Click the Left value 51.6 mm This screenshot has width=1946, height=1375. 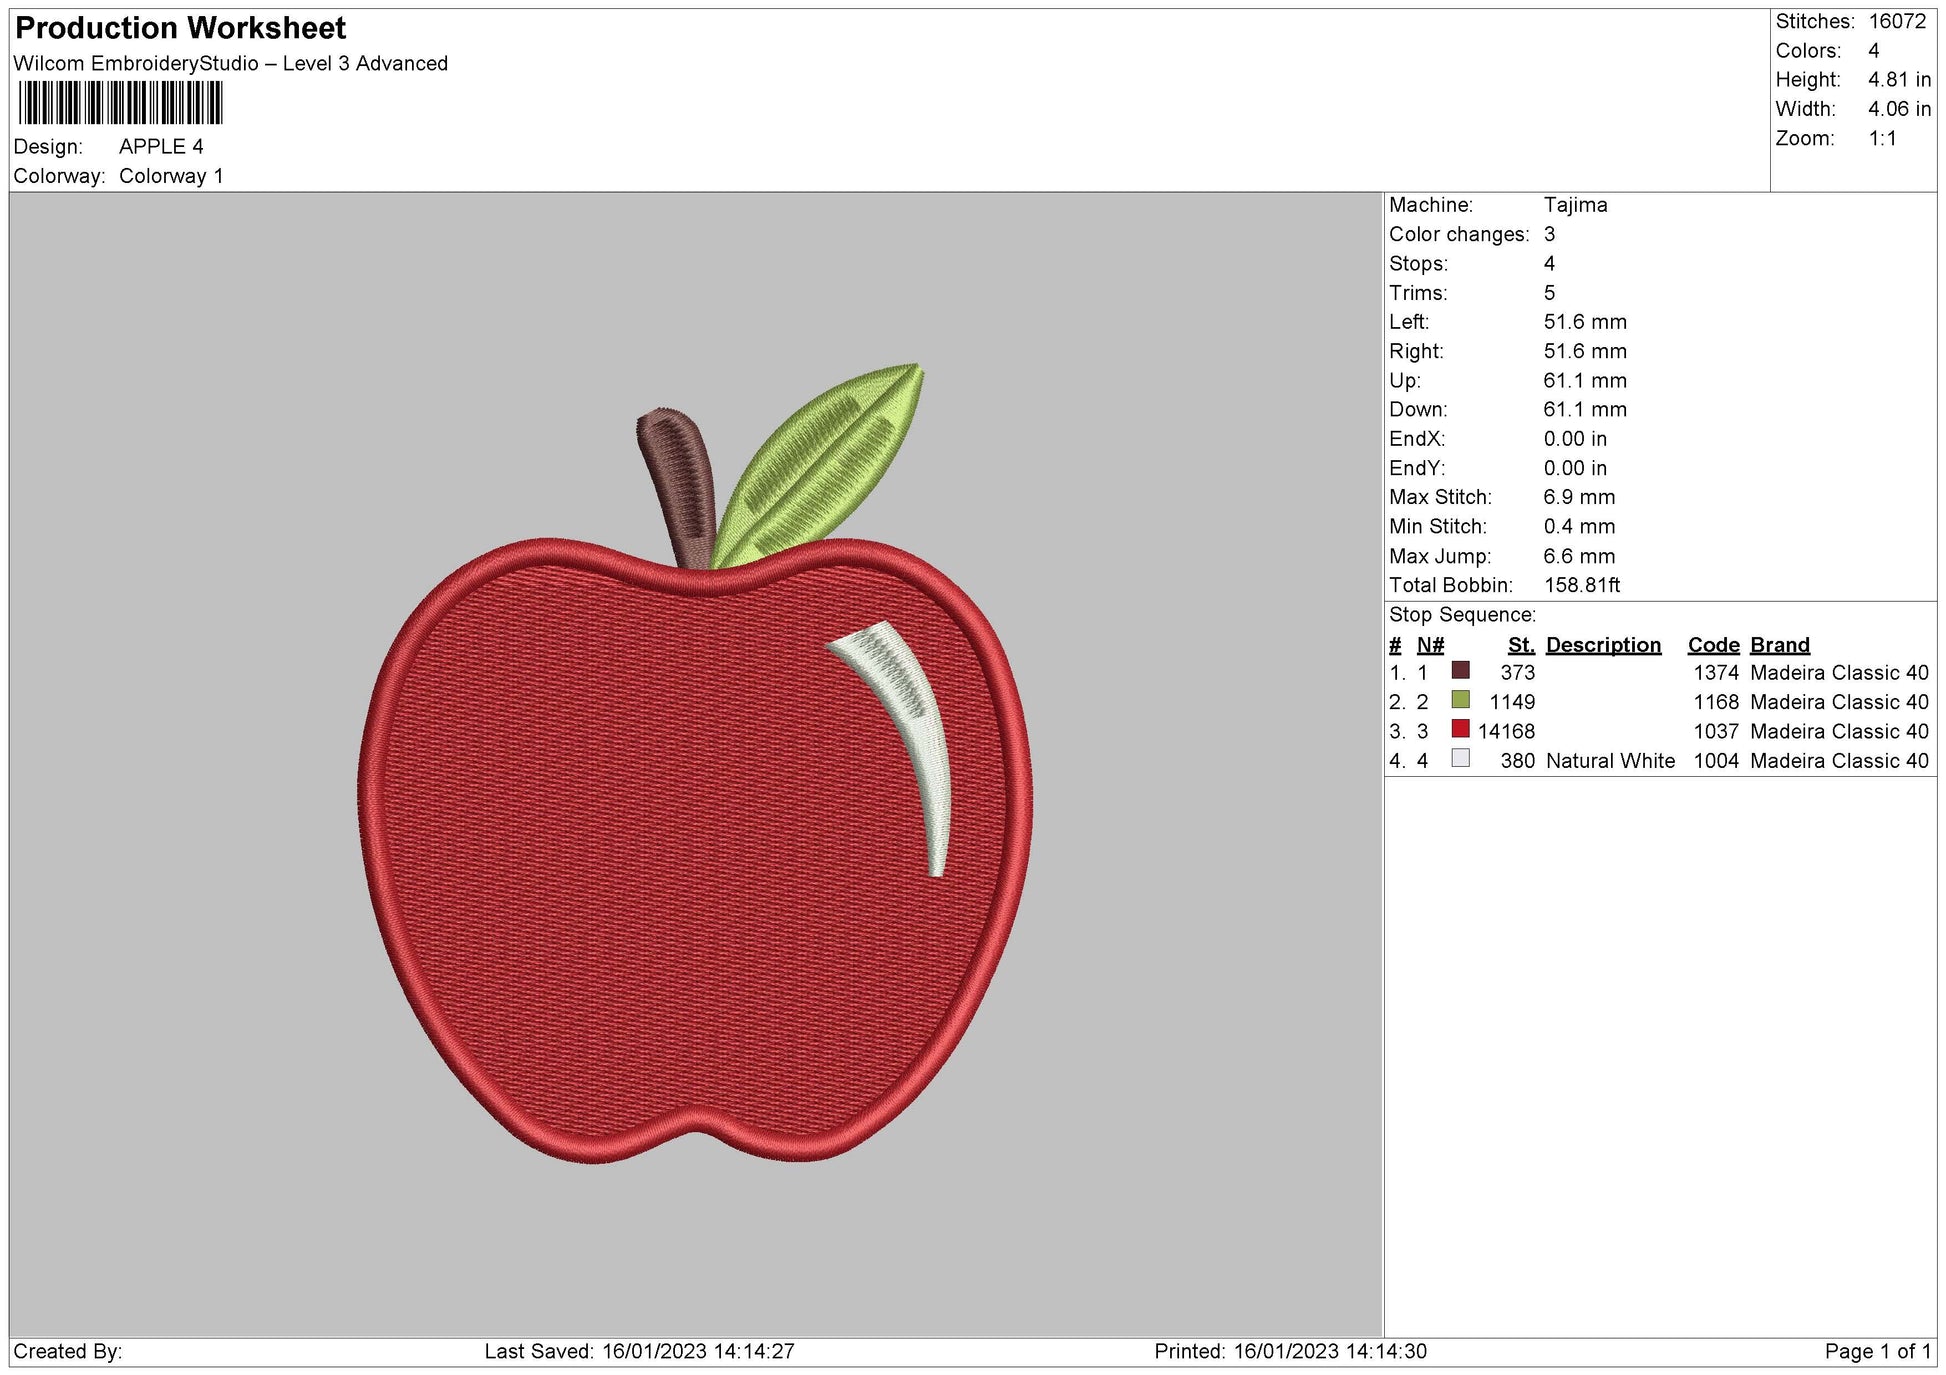(x=1585, y=322)
